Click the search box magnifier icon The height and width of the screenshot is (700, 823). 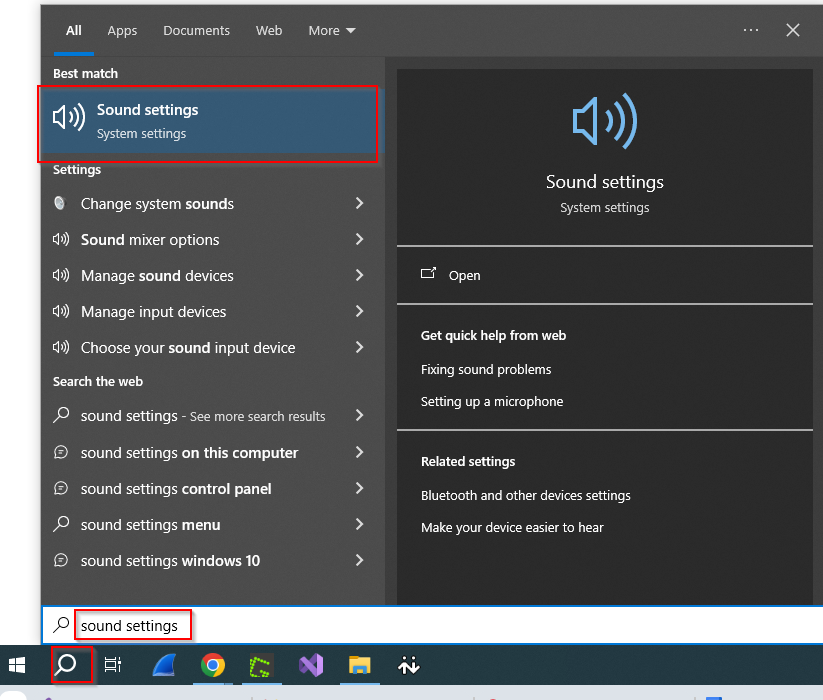[61, 624]
